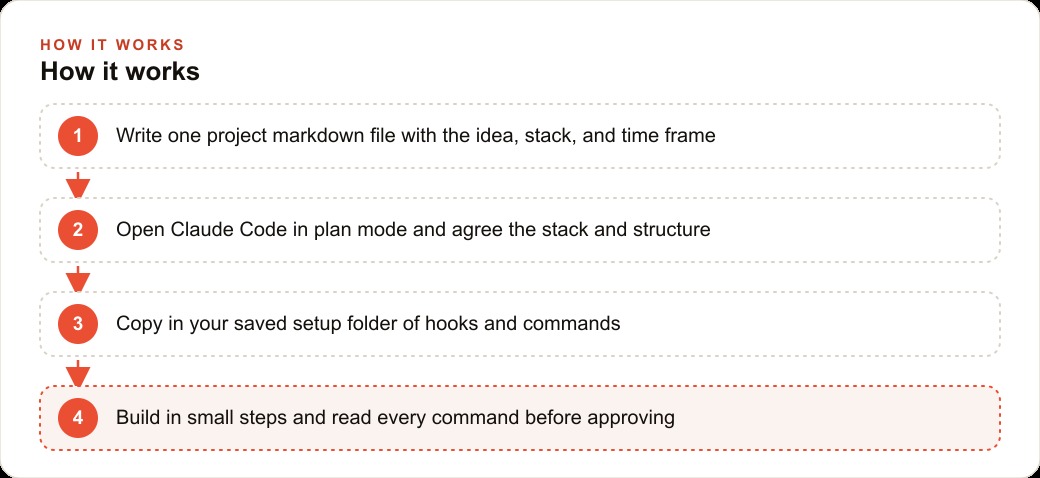1040x478 pixels.
Task: Click the step 2 dashed card empty area
Action: pos(856,230)
